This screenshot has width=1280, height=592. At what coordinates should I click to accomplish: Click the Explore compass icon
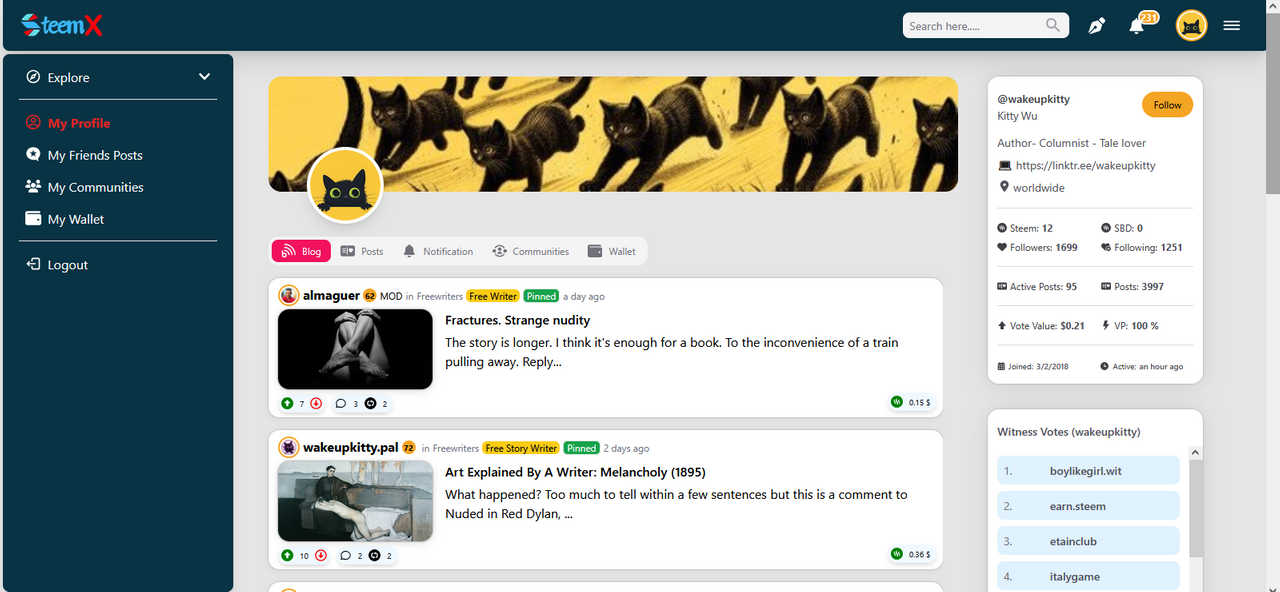(x=33, y=77)
